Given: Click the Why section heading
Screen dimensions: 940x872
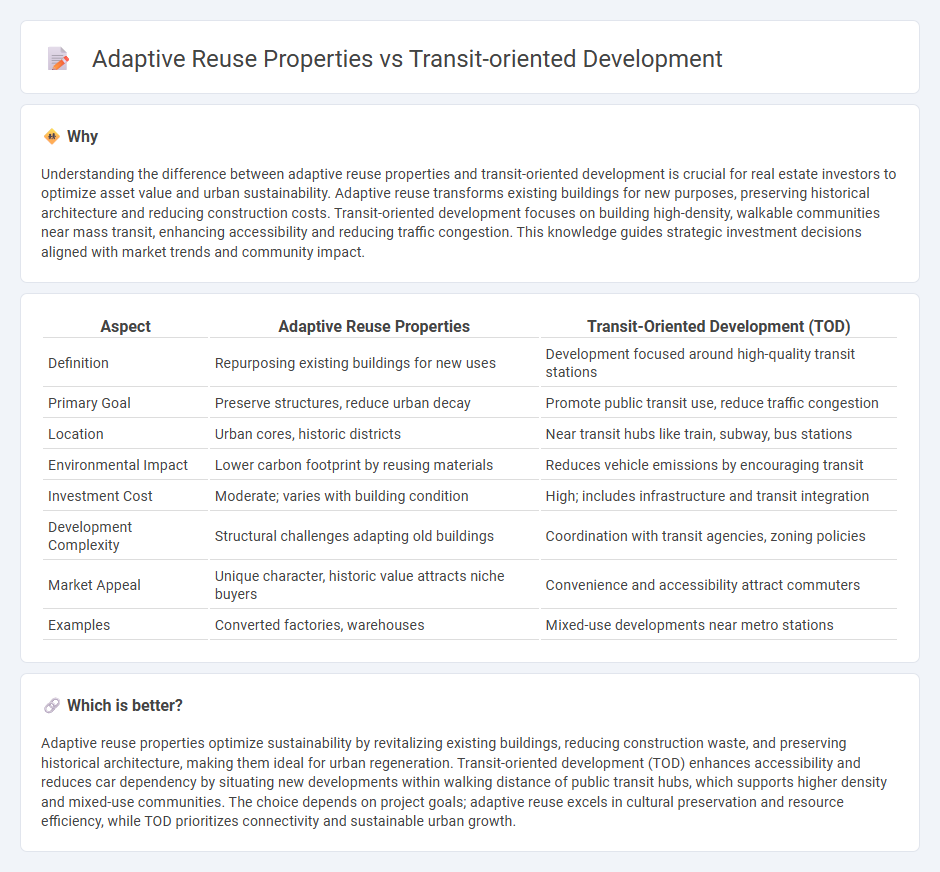Looking at the screenshot, I should tap(82, 137).
